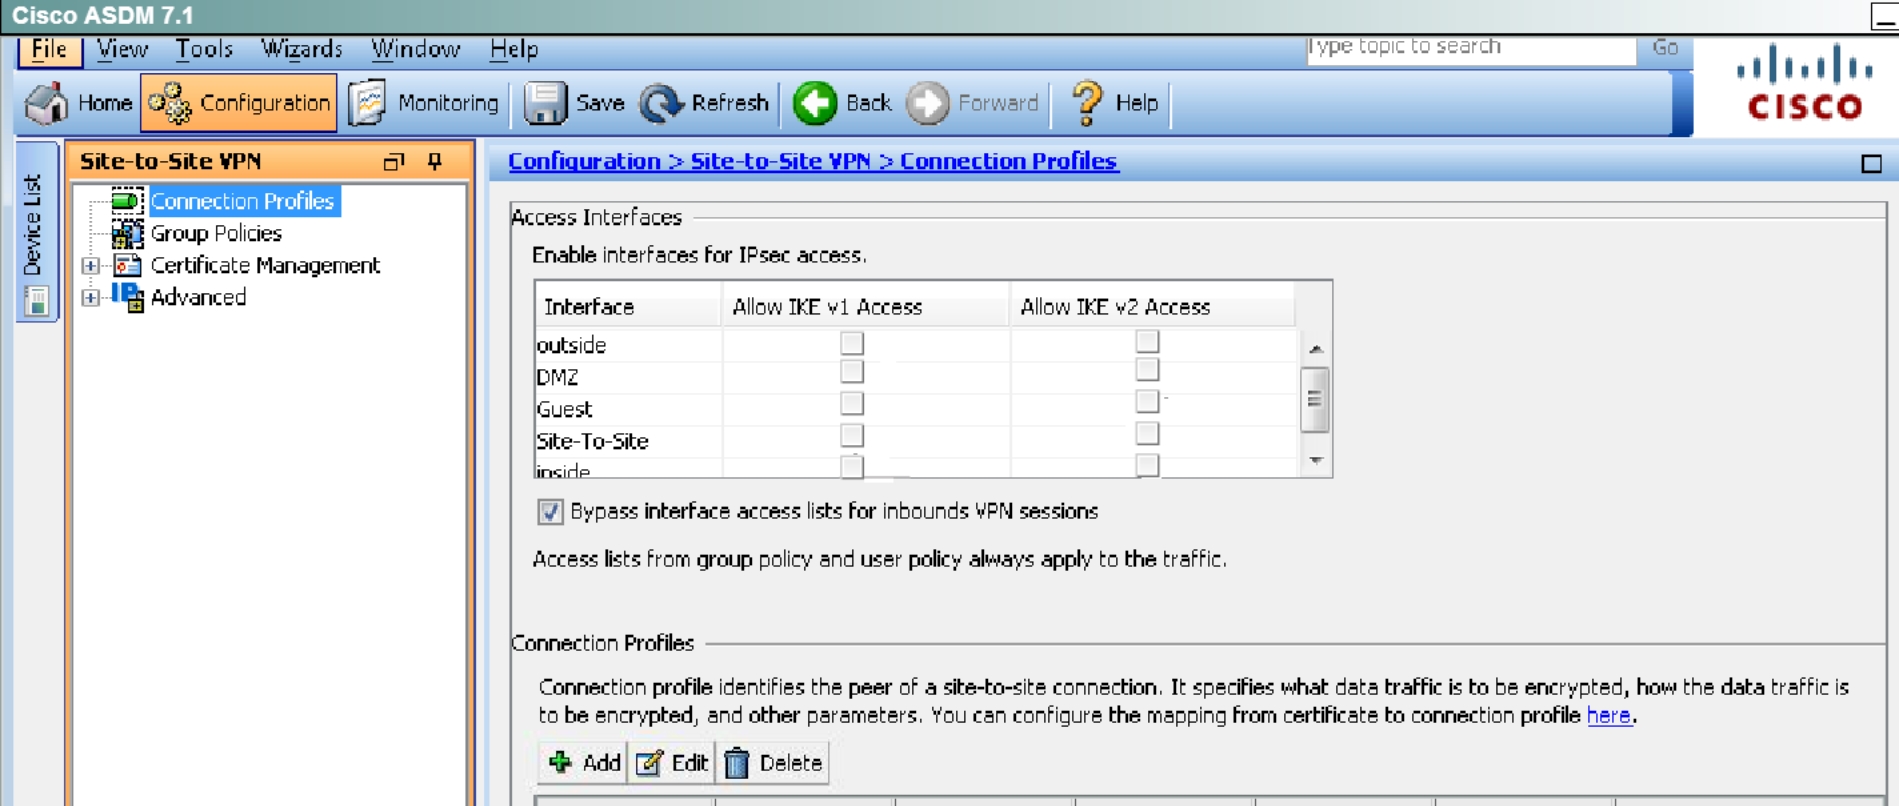Enable IKE v2 access for DMZ interface
Viewport: 1899px width, 806px height.
coord(1147,370)
